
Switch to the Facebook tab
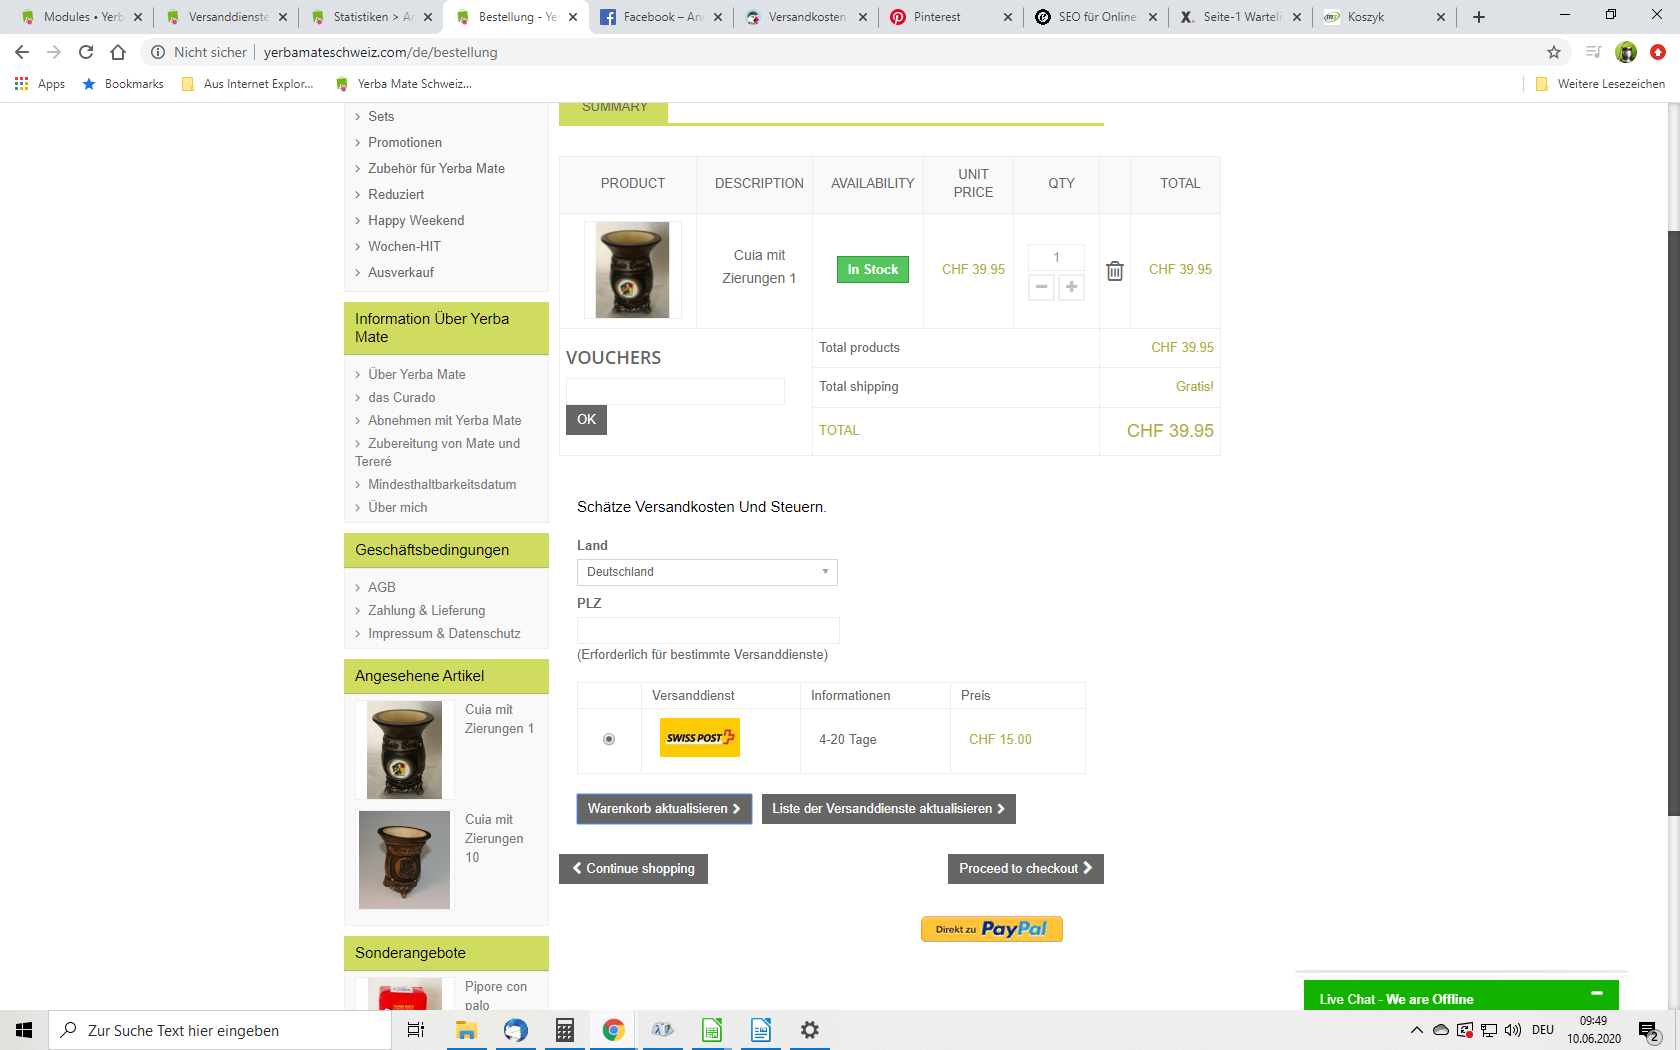tap(662, 17)
